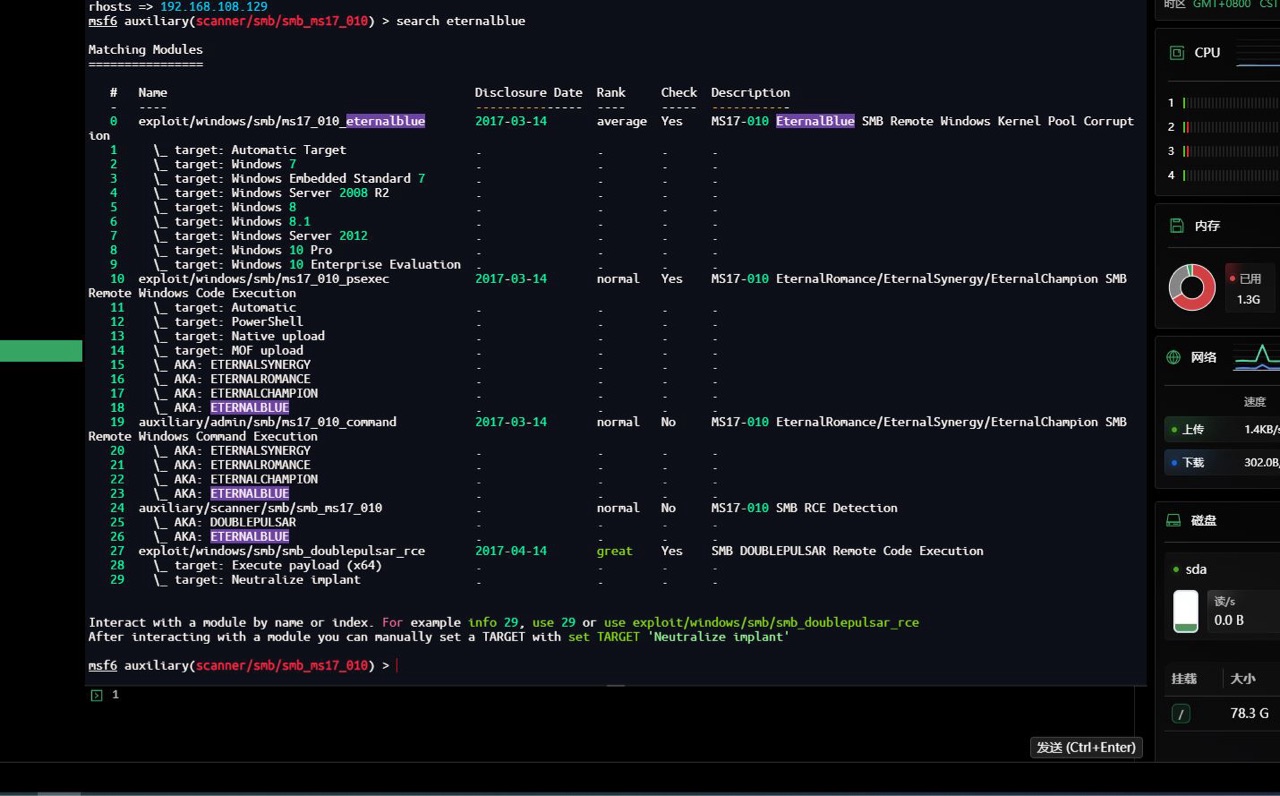Click the 2017-04-14 disclosure date
Screen dimensions: 1280x796
click(x=511, y=551)
